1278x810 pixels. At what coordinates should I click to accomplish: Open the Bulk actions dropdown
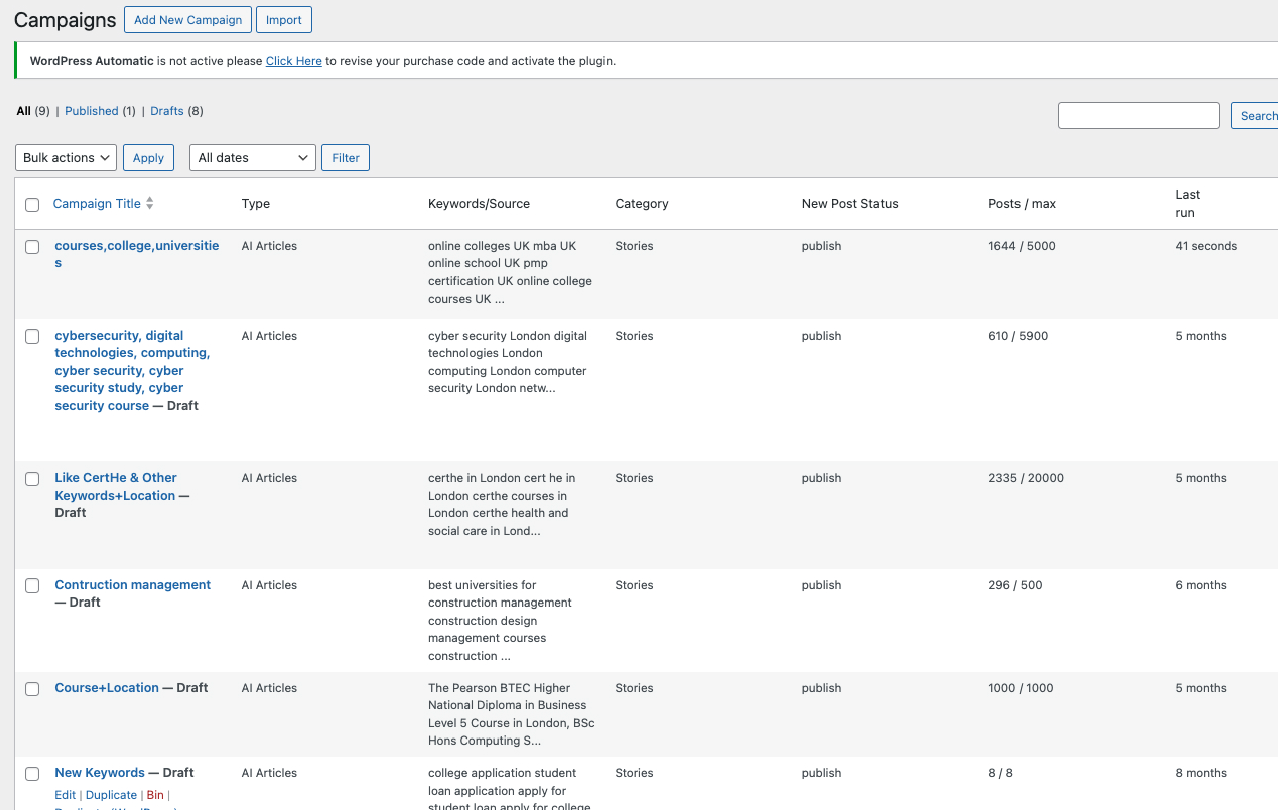coord(66,158)
